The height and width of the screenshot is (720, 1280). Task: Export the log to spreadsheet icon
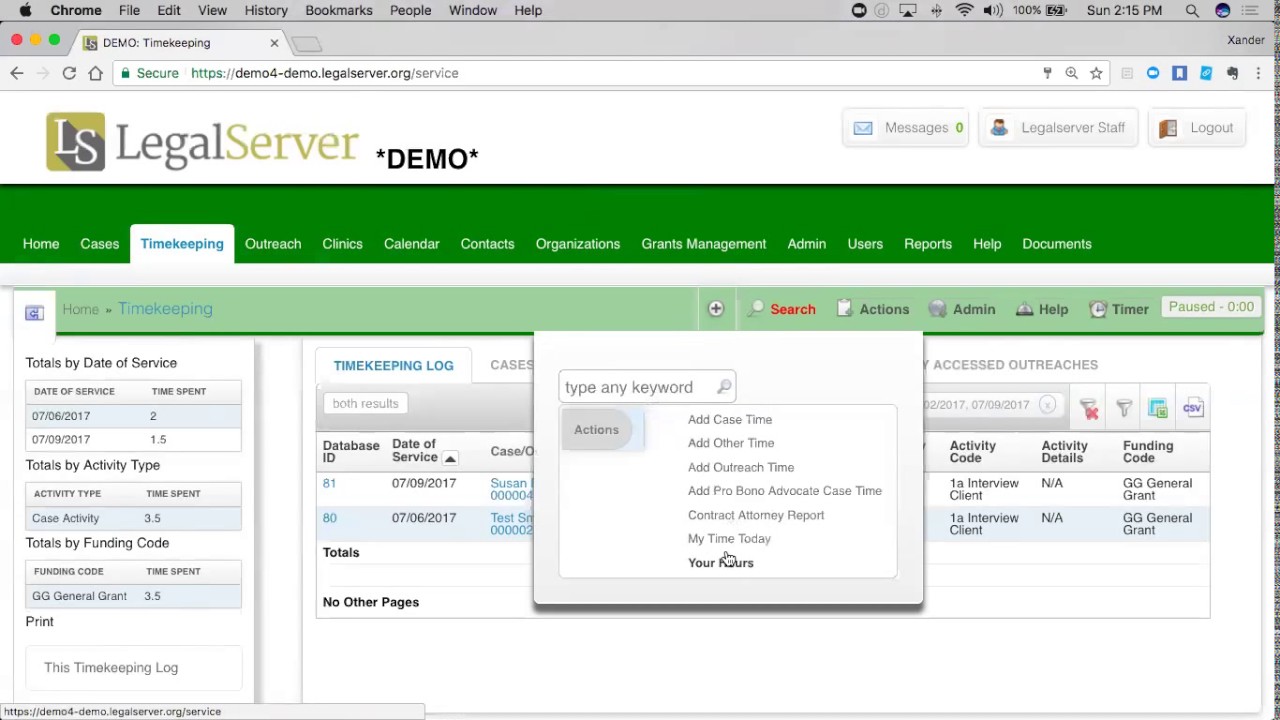coord(1158,408)
